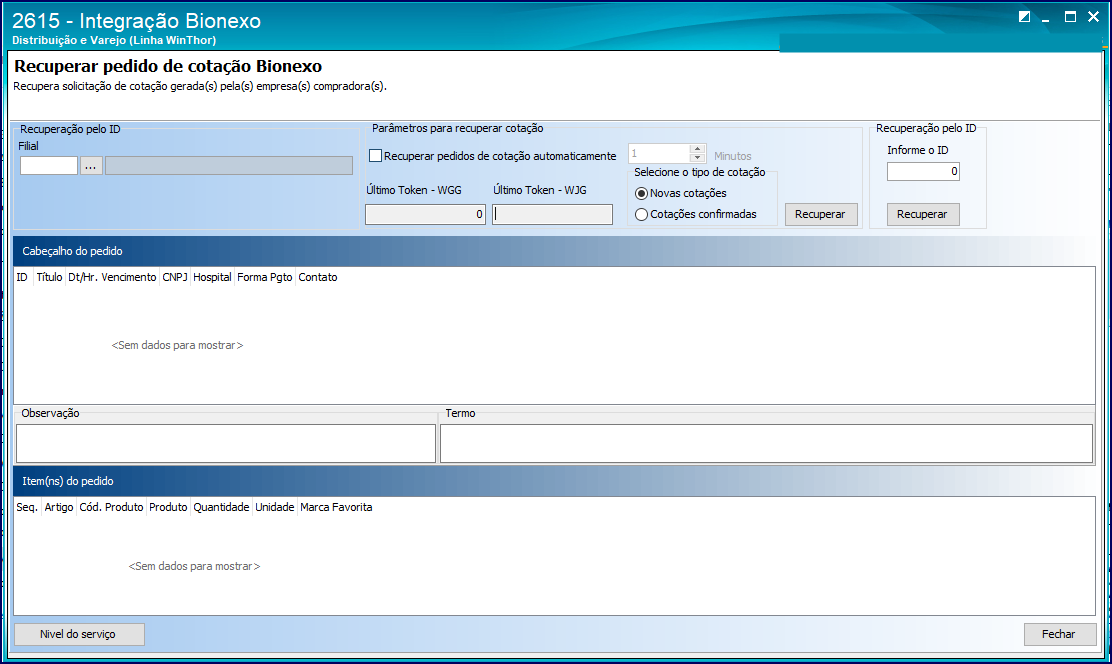Image resolution: width=1112 pixels, height=664 pixels.
Task: Click the Informe o ID field
Action: pos(923,171)
